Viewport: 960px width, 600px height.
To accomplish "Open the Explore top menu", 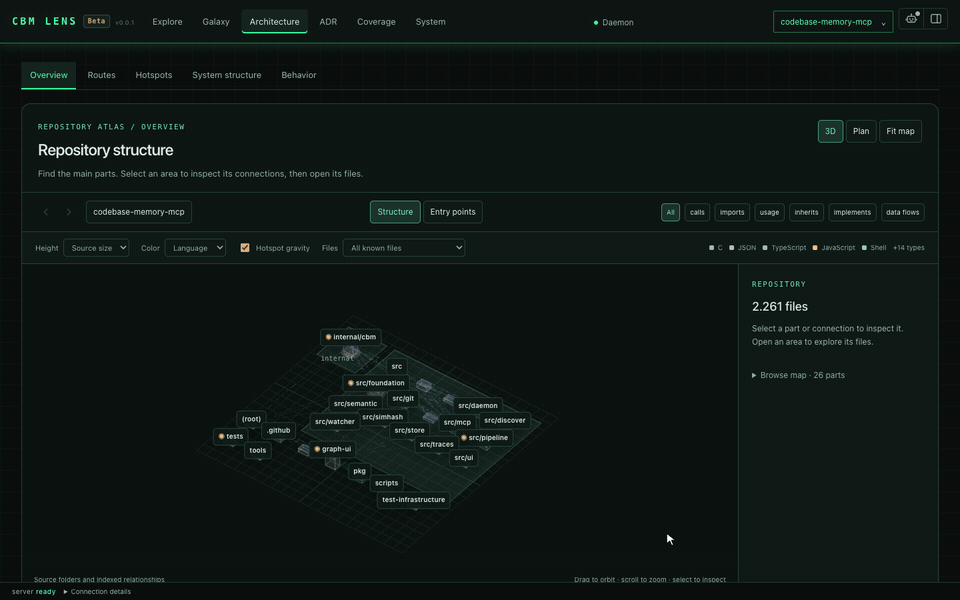I will pyautogui.click(x=167, y=21).
